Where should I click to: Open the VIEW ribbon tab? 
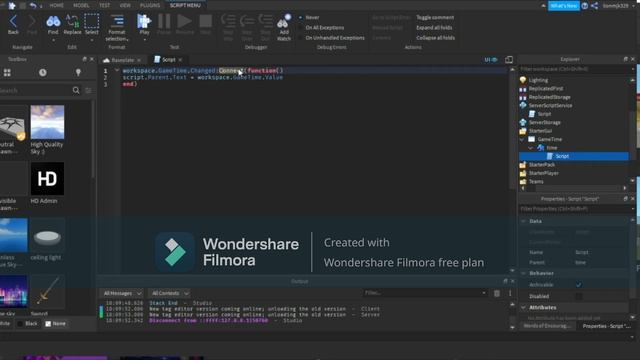(125, 5)
